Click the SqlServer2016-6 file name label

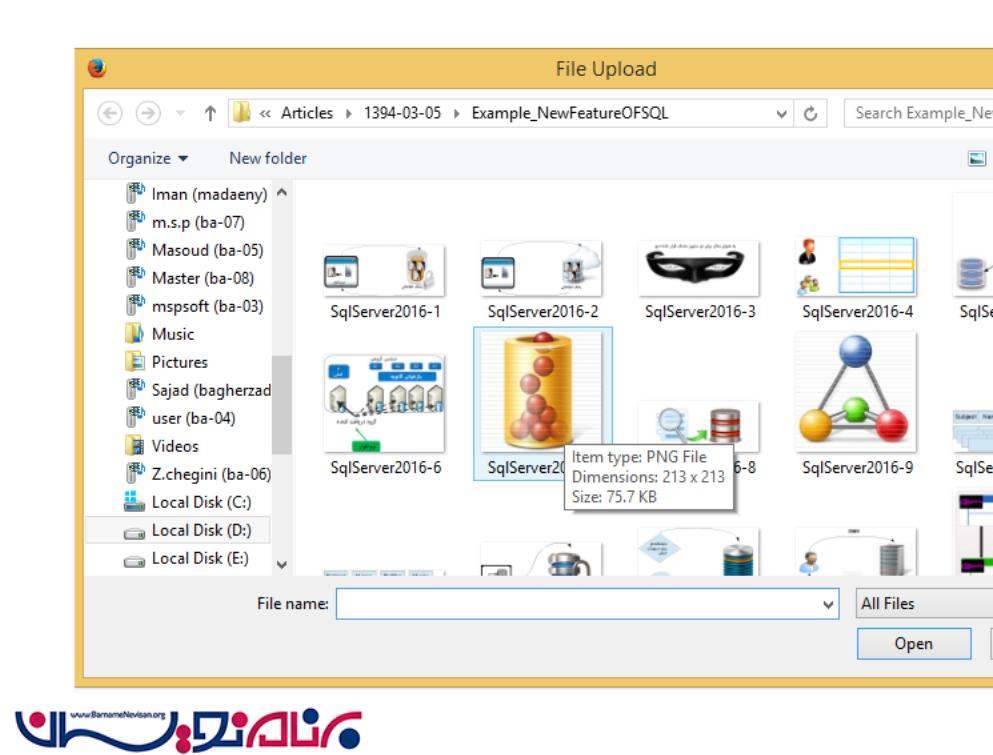[x=385, y=467]
